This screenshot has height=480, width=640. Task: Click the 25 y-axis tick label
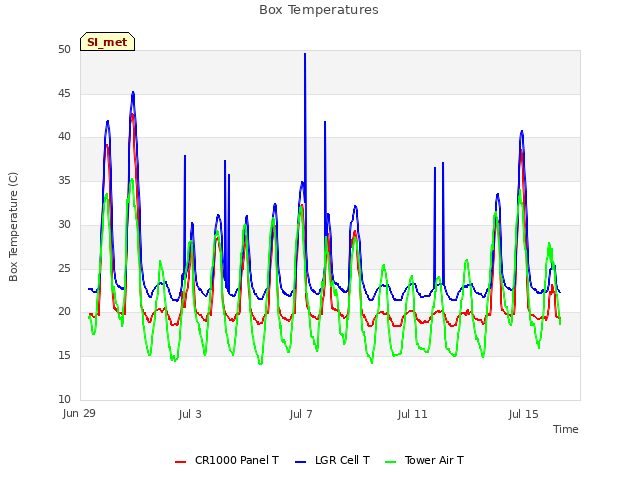(x=64, y=268)
